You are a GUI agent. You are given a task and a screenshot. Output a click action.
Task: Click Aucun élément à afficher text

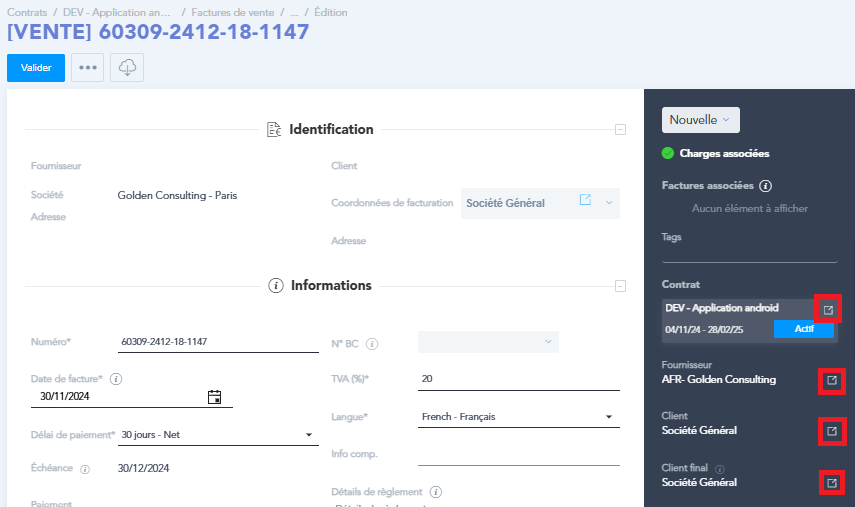(750, 208)
